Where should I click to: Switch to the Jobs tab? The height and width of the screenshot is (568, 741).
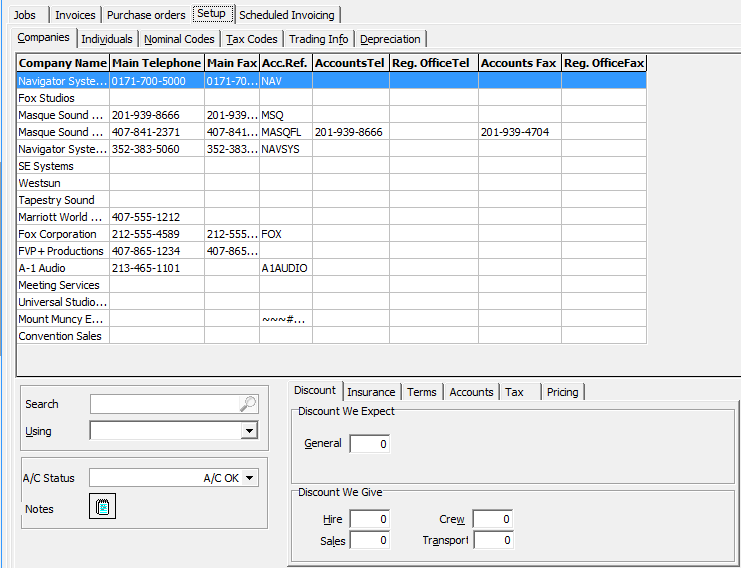click(25, 15)
